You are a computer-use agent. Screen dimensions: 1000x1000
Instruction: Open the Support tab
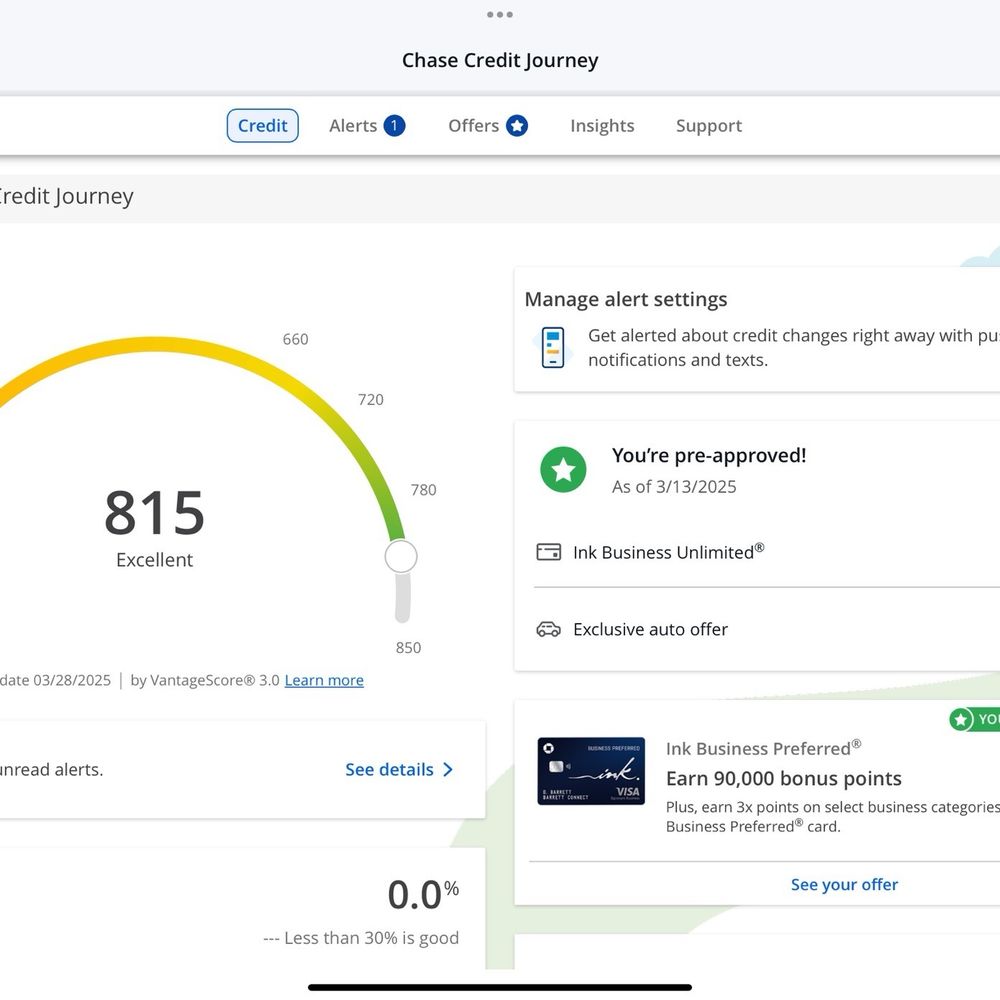(708, 126)
